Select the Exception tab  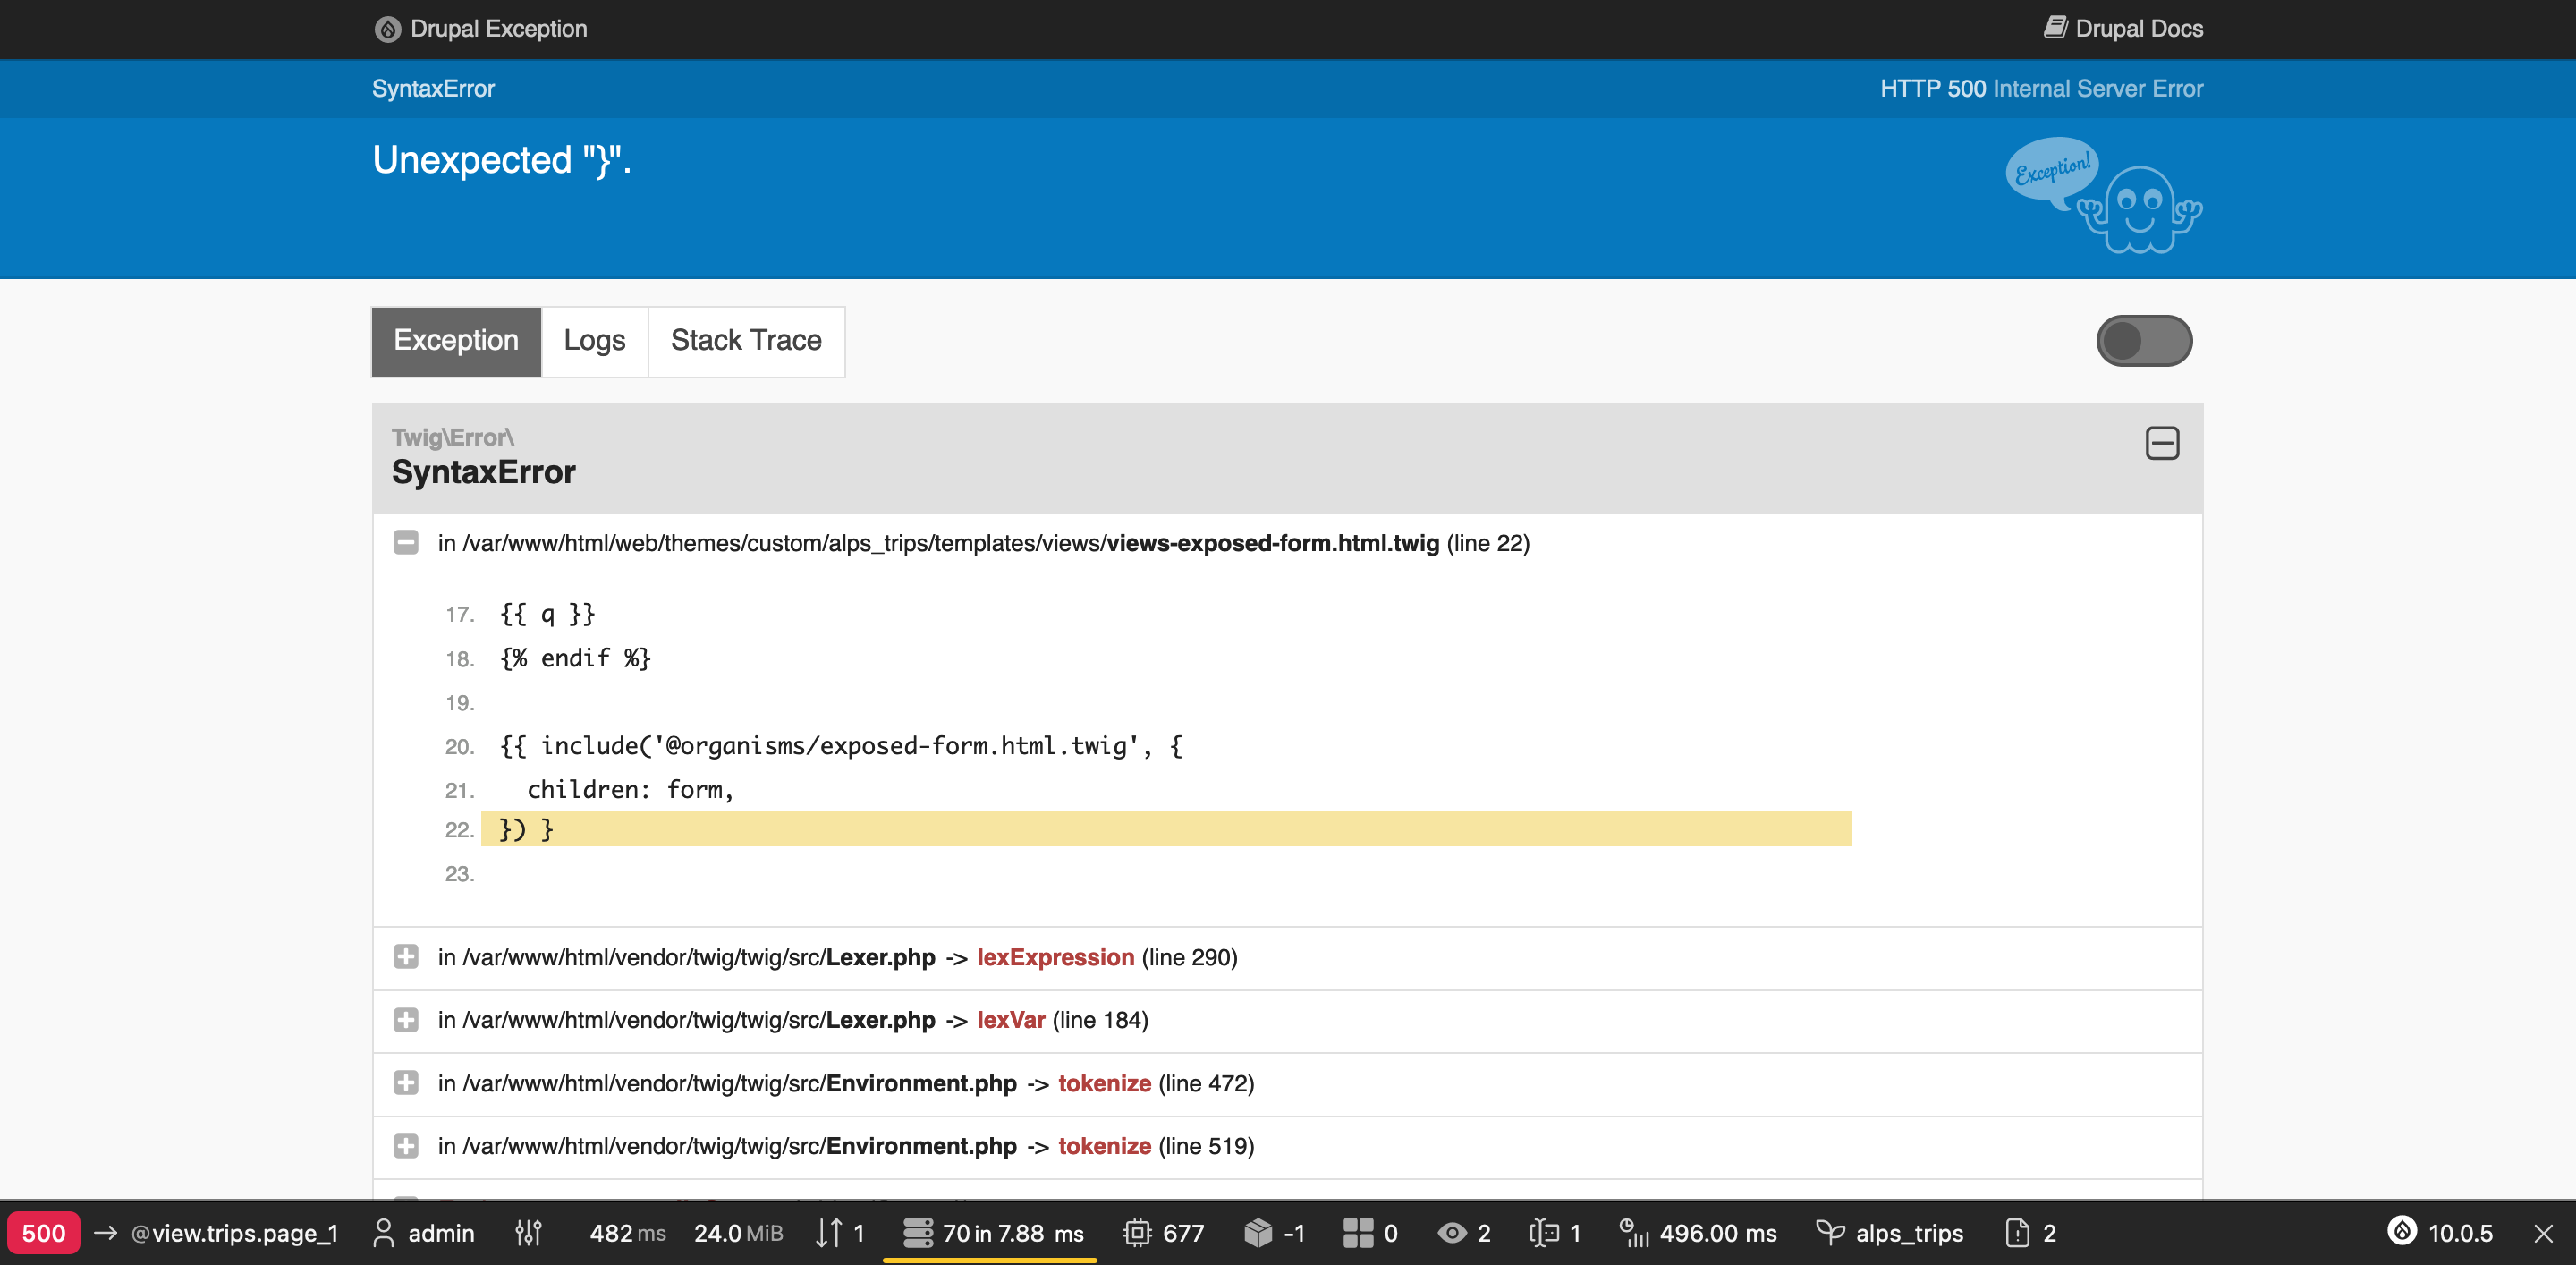click(456, 341)
